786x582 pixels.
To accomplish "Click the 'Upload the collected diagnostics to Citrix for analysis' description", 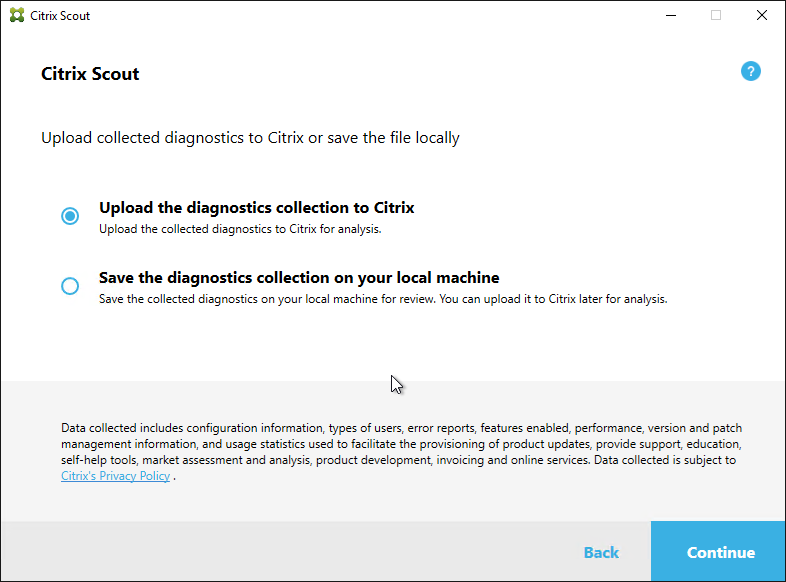I will (240, 229).
